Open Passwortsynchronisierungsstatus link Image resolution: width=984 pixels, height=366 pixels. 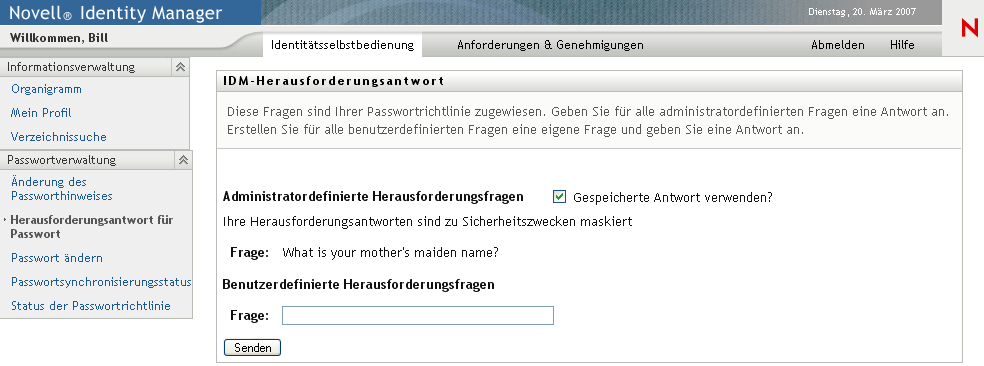101,282
